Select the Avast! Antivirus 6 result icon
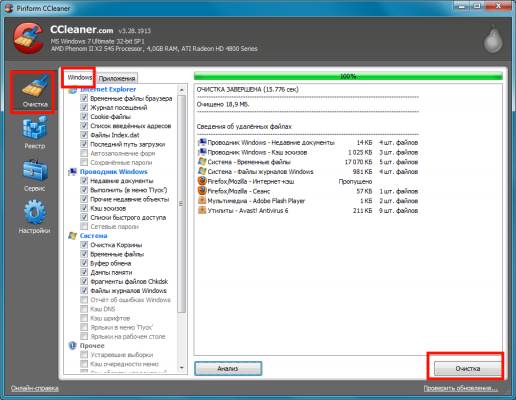This screenshot has height=400, width=516. pos(202,210)
